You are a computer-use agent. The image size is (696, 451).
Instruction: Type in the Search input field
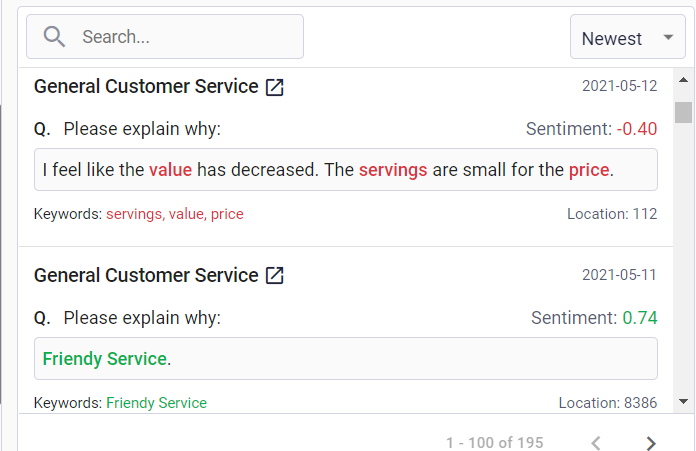click(185, 37)
